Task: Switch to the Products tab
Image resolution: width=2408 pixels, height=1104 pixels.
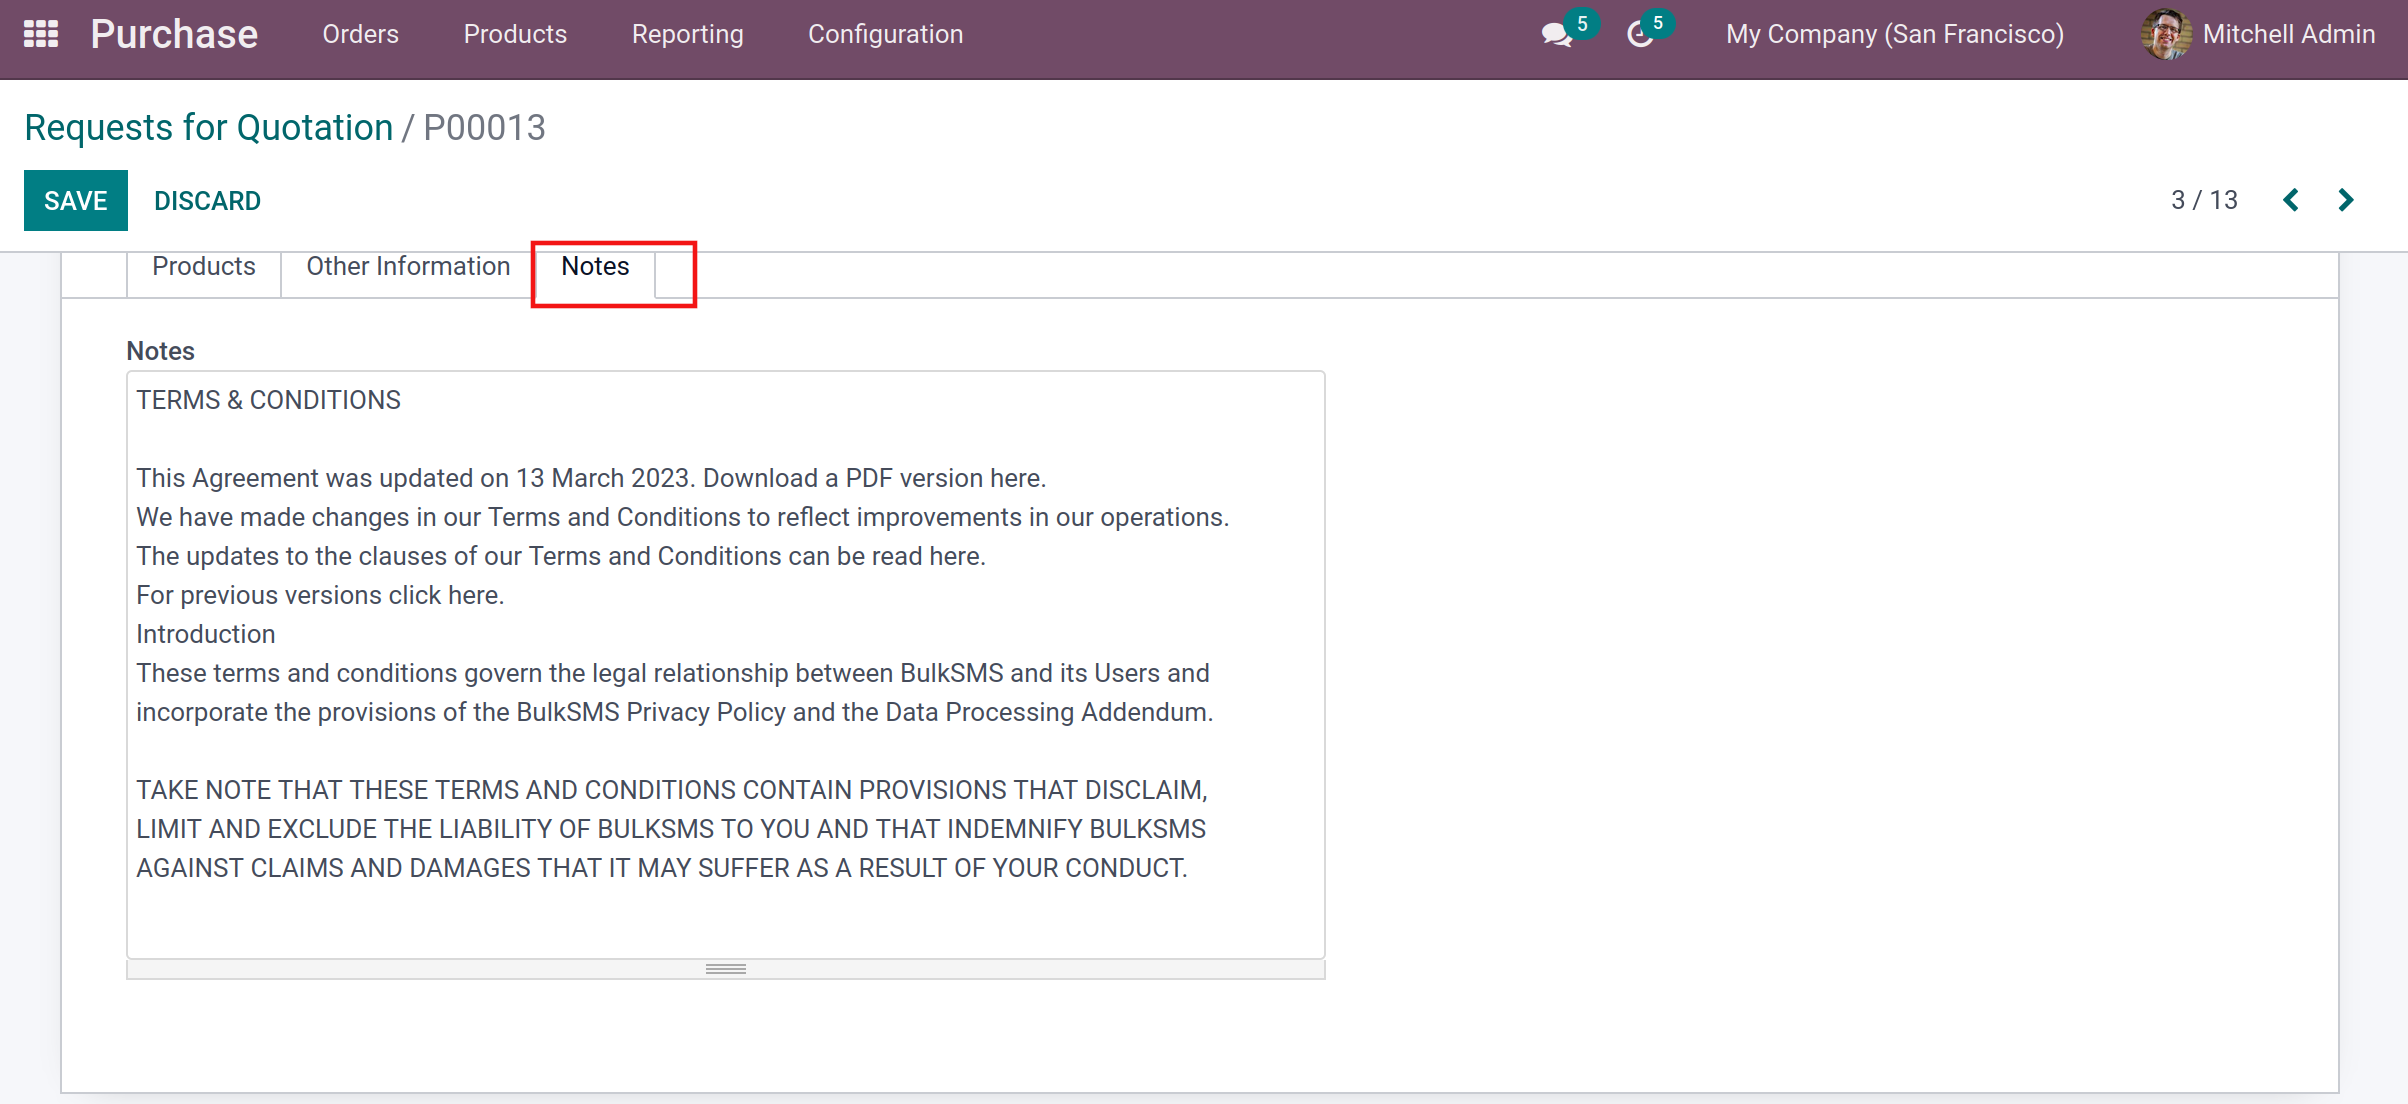Action: point(204,266)
